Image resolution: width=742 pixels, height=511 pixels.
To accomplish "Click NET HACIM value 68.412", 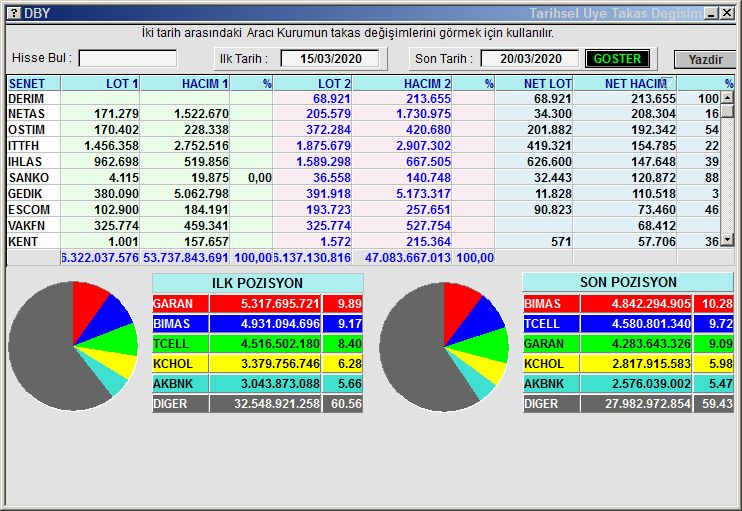I will click(x=657, y=226).
